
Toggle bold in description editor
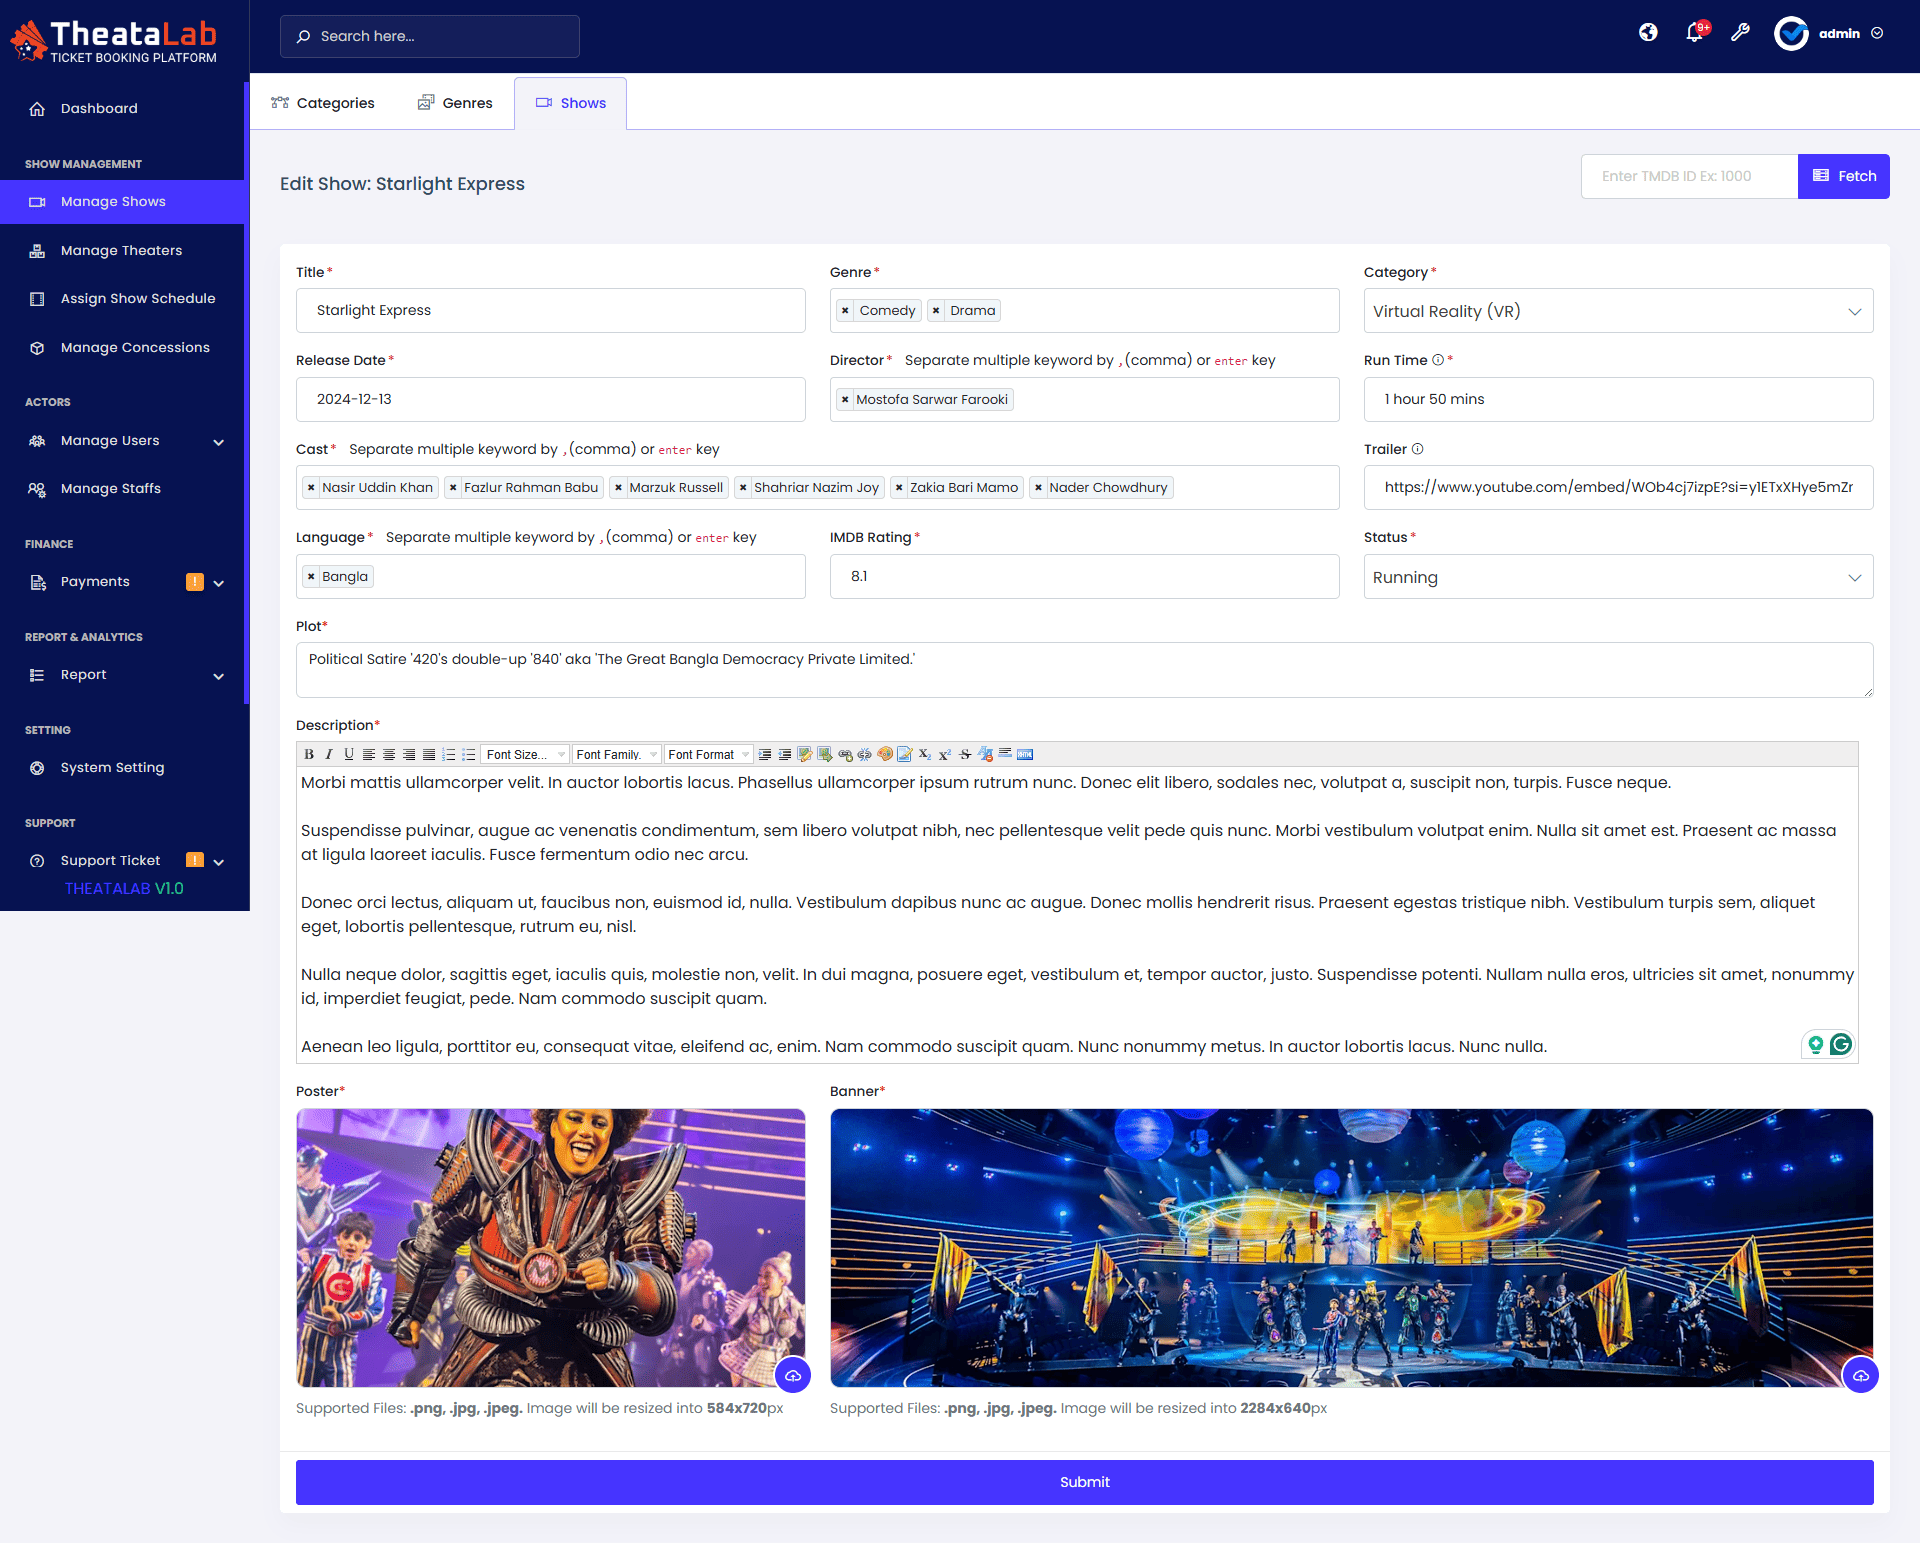pos(309,754)
